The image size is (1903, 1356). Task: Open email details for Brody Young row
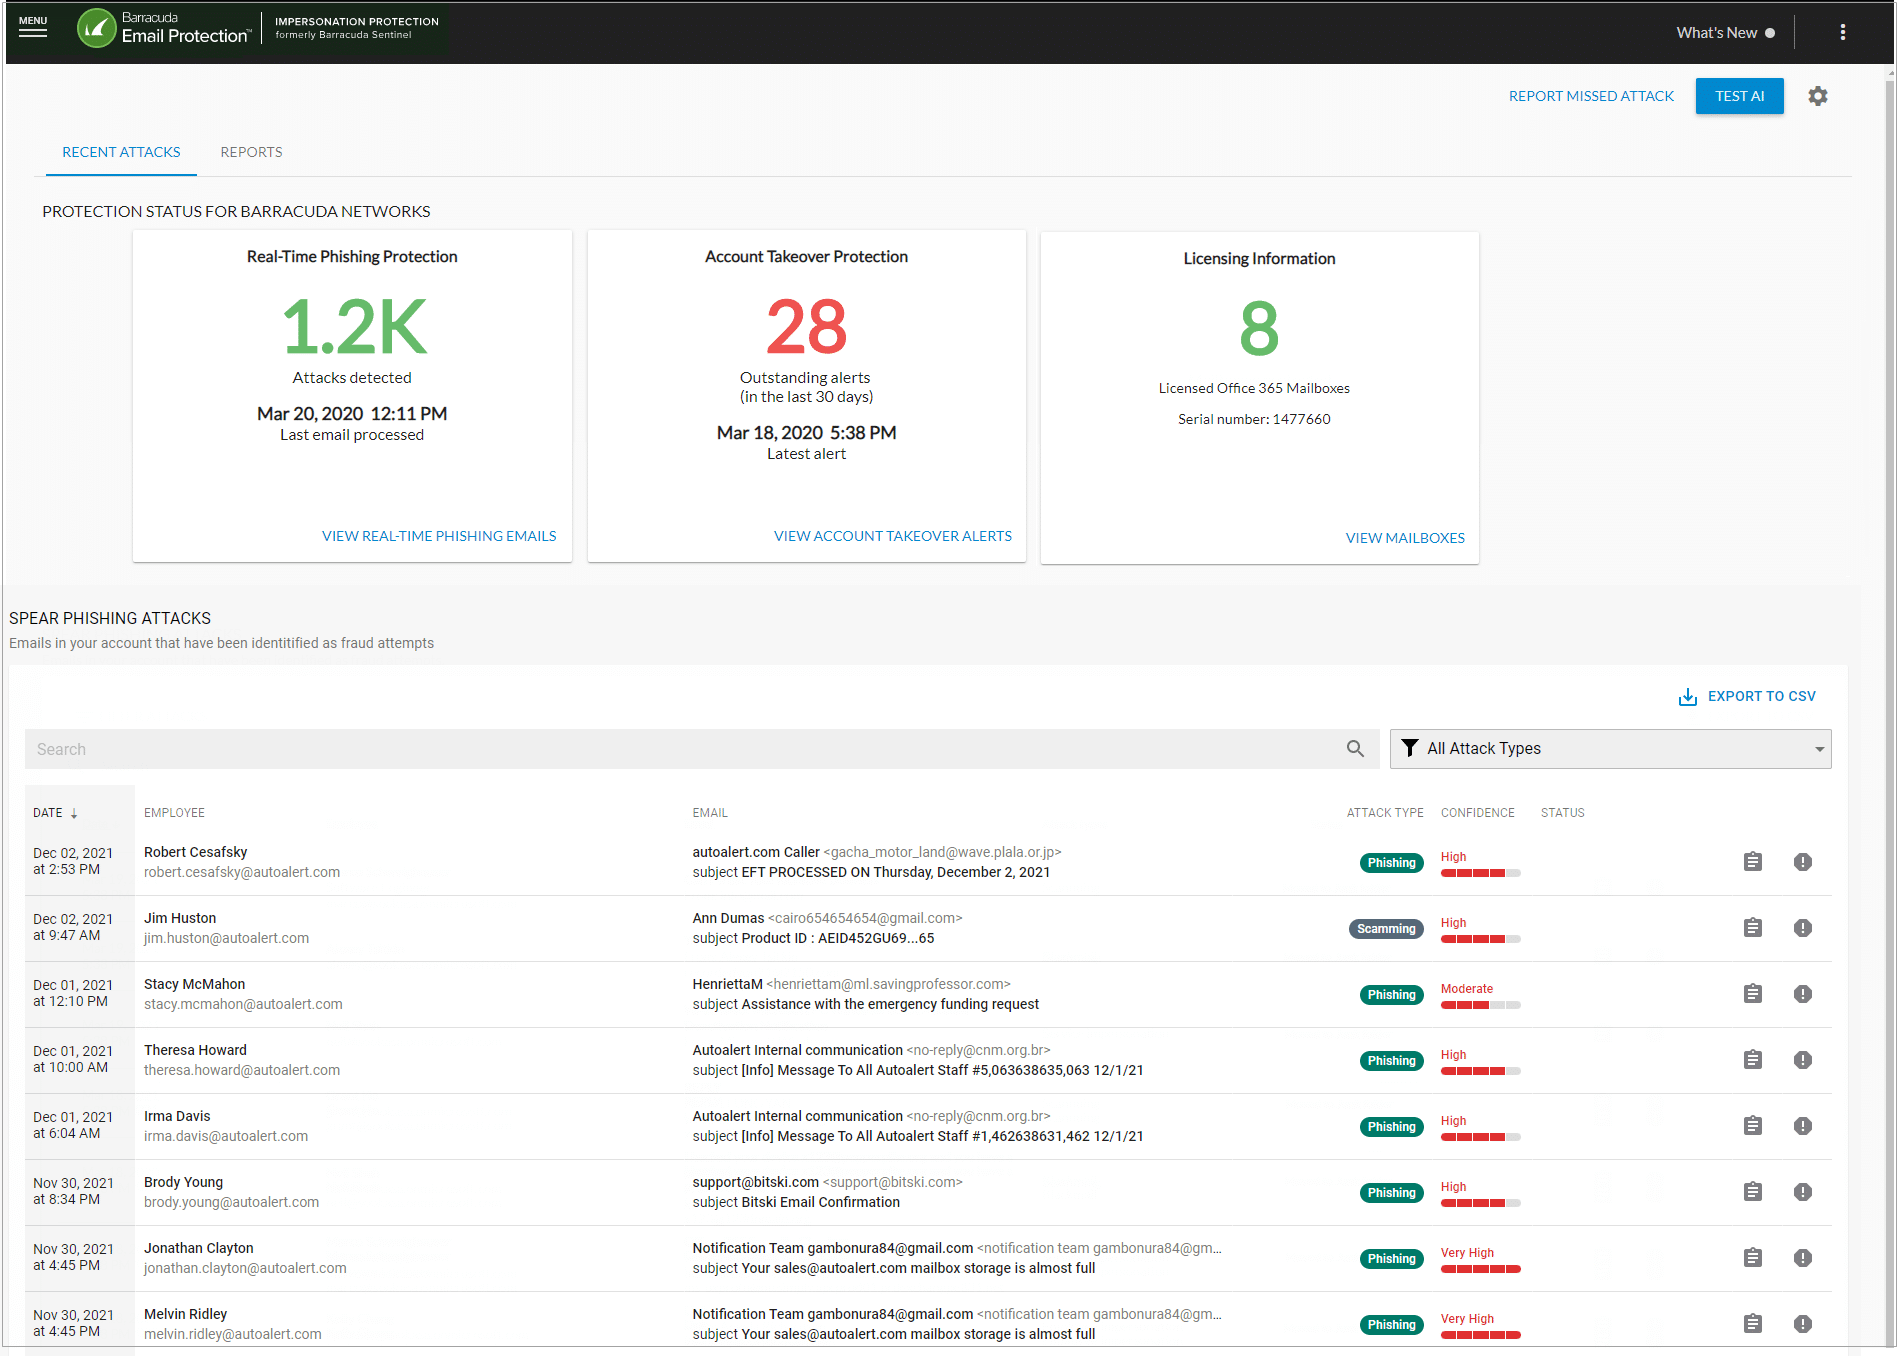1752,1192
